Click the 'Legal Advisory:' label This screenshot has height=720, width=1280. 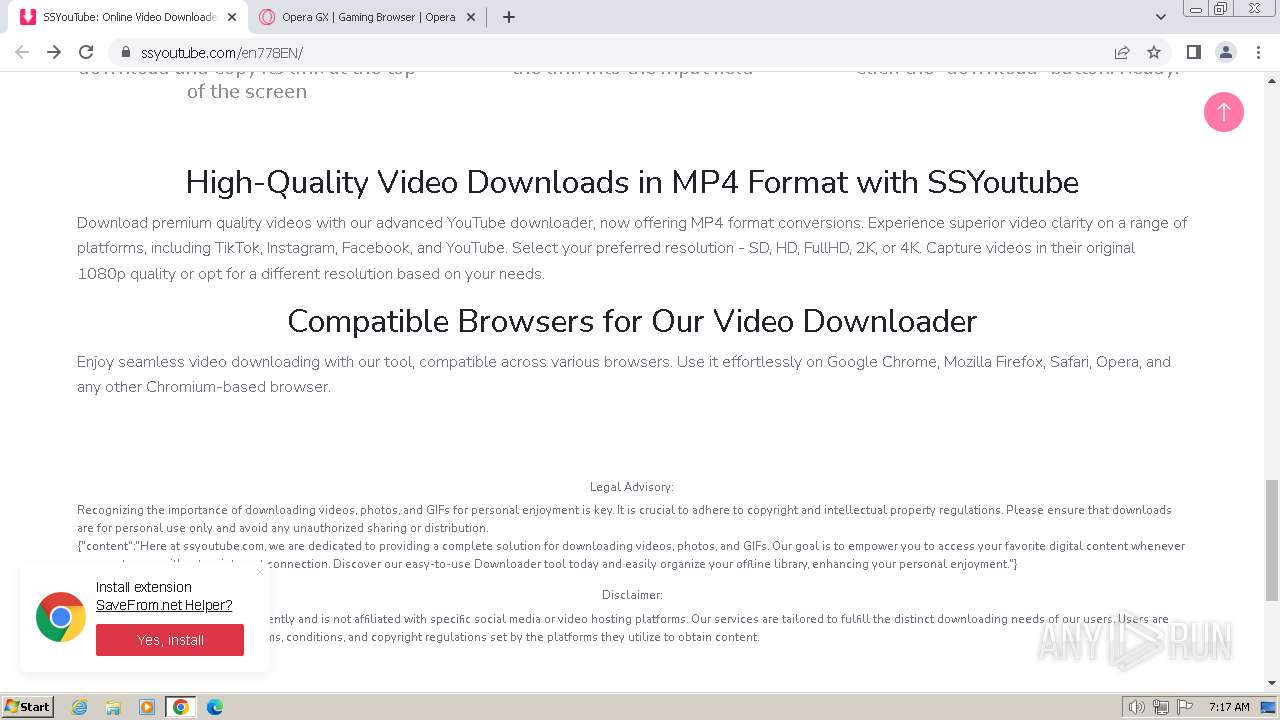[632, 487]
